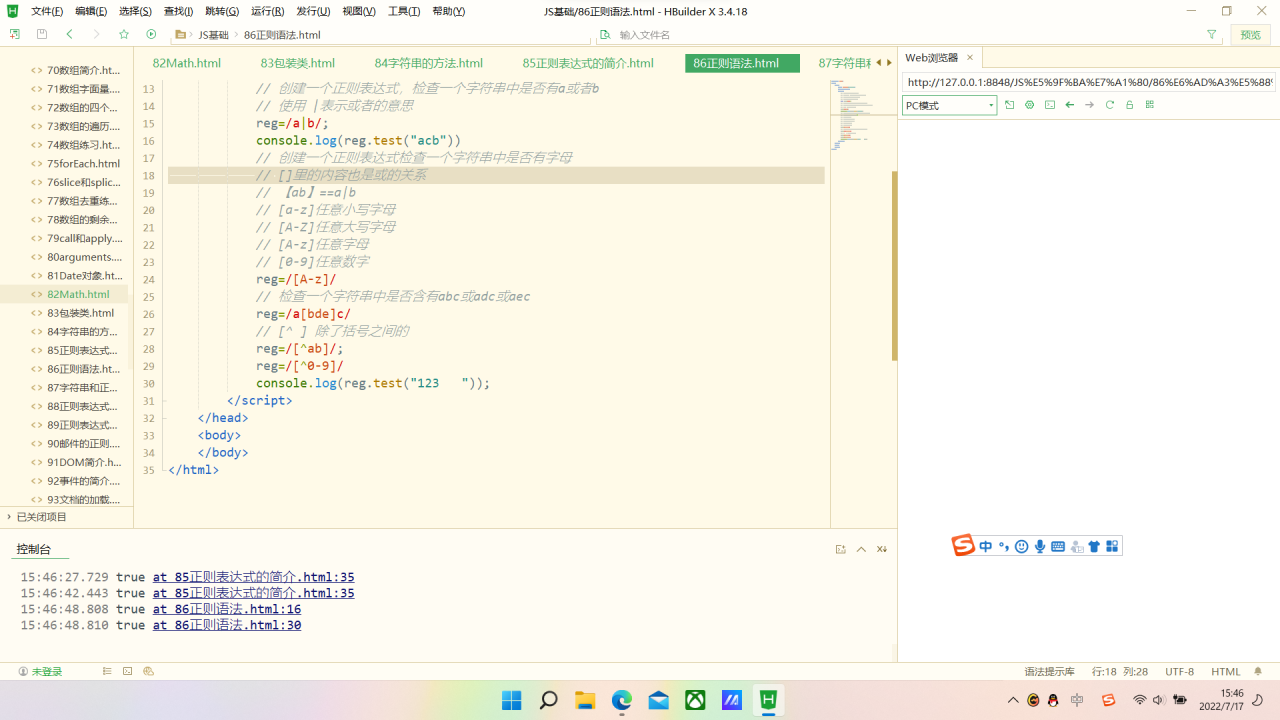Open the 文件(F) menu
This screenshot has width=1280, height=720.
point(47,11)
